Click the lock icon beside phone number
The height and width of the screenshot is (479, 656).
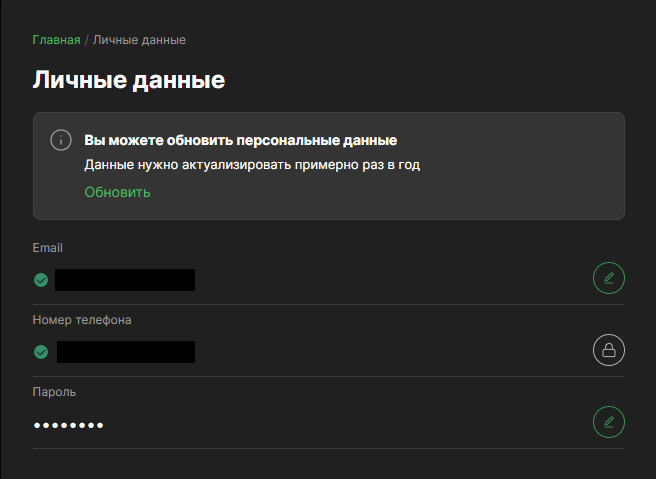click(x=608, y=349)
